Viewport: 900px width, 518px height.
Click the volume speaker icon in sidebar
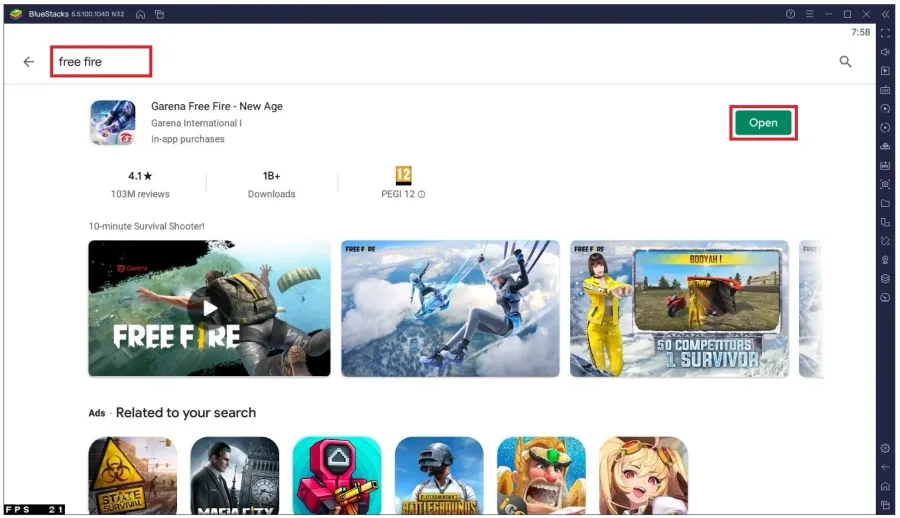[885, 52]
